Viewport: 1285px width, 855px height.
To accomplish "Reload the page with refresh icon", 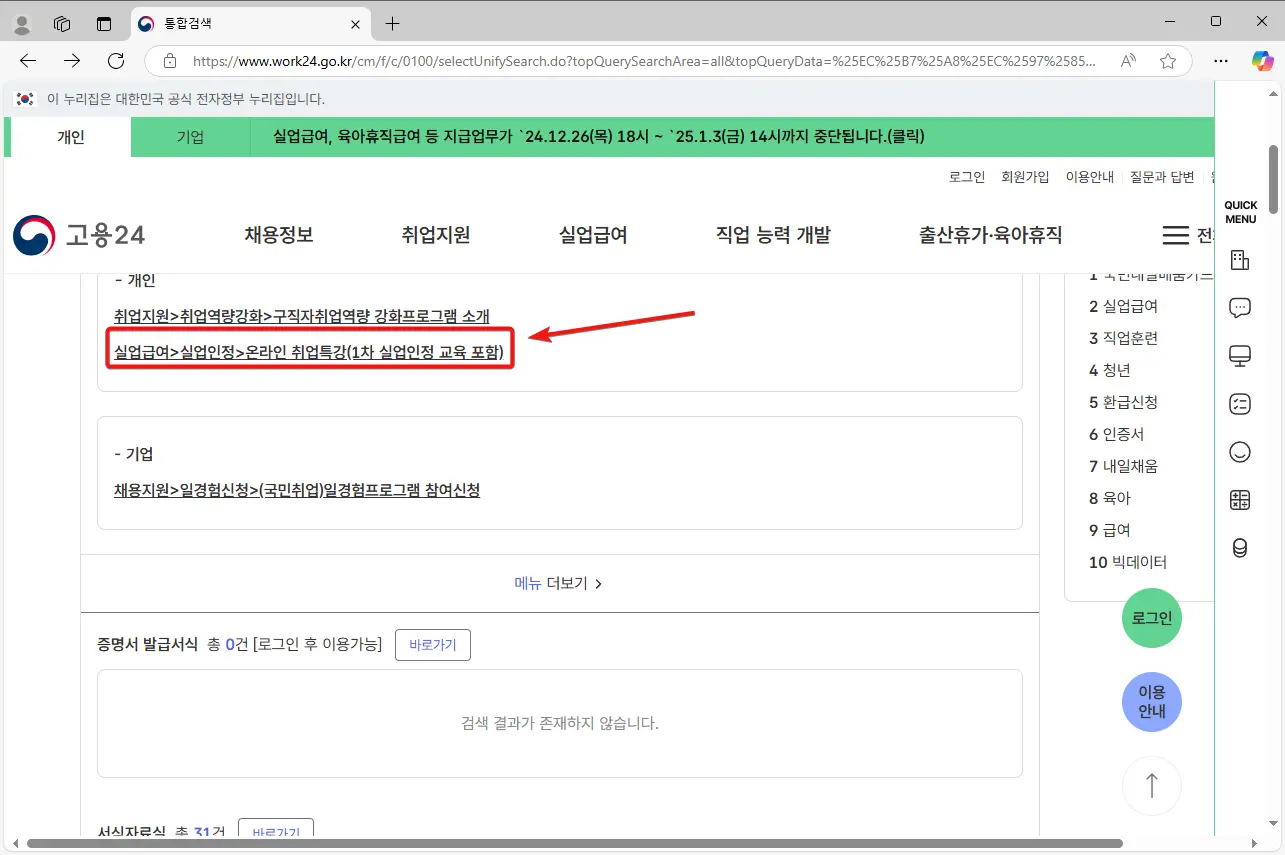I will 116,61.
